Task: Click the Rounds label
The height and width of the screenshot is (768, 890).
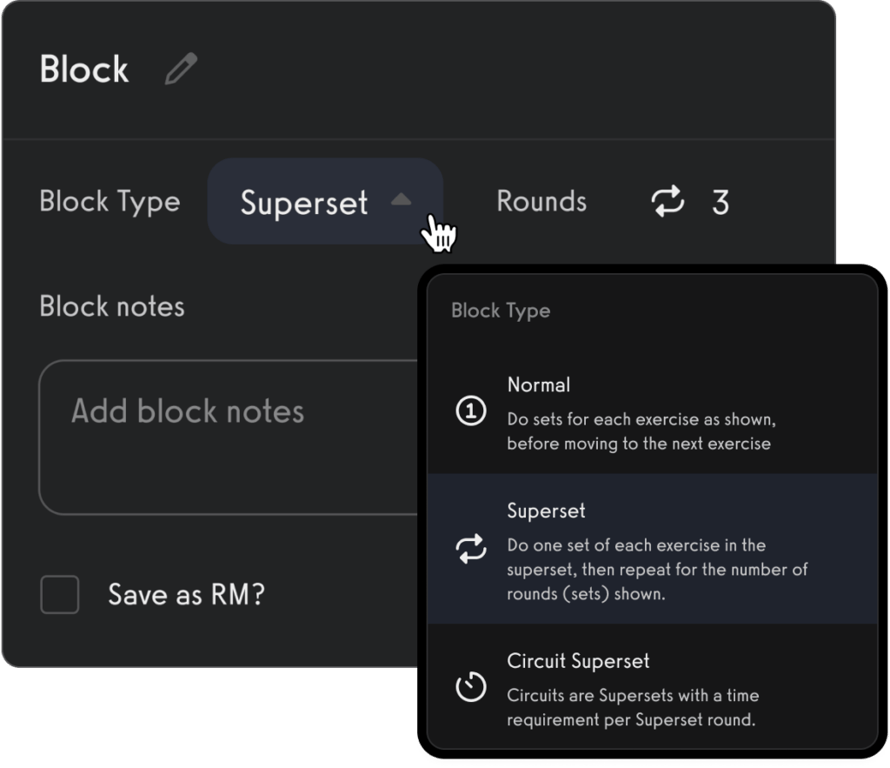Action: [x=541, y=202]
